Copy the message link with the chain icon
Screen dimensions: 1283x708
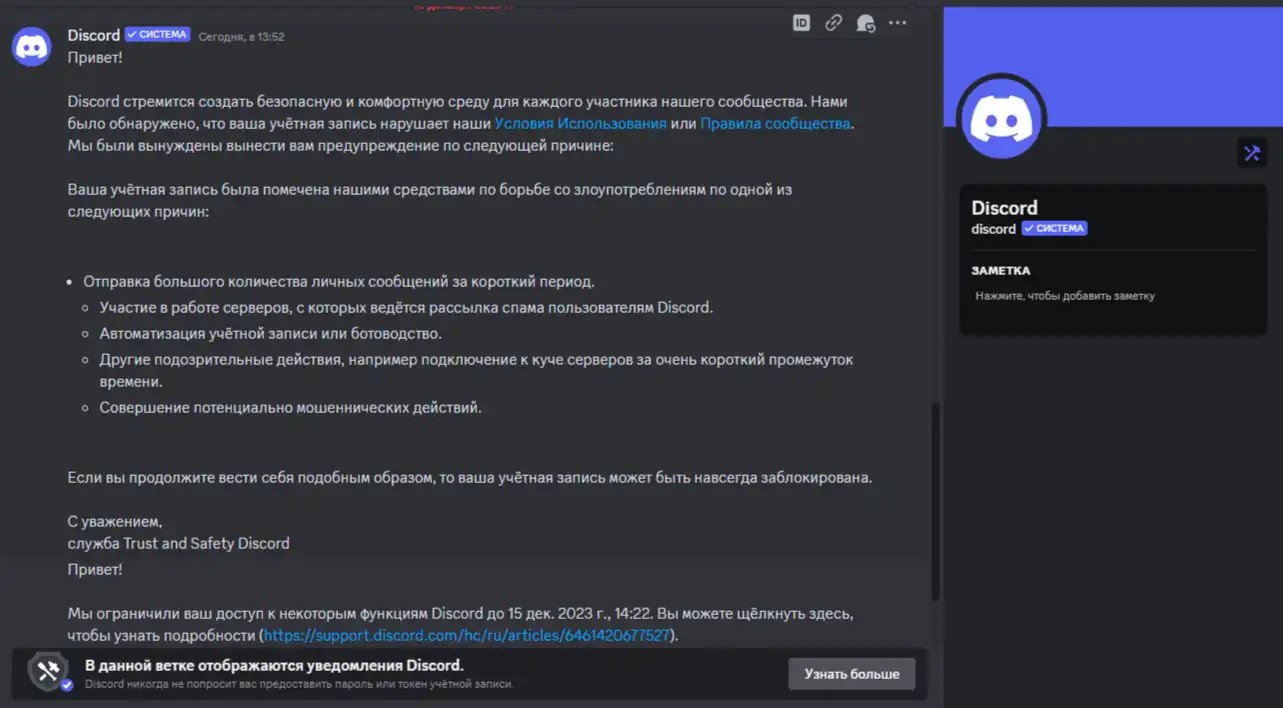click(833, 23)
